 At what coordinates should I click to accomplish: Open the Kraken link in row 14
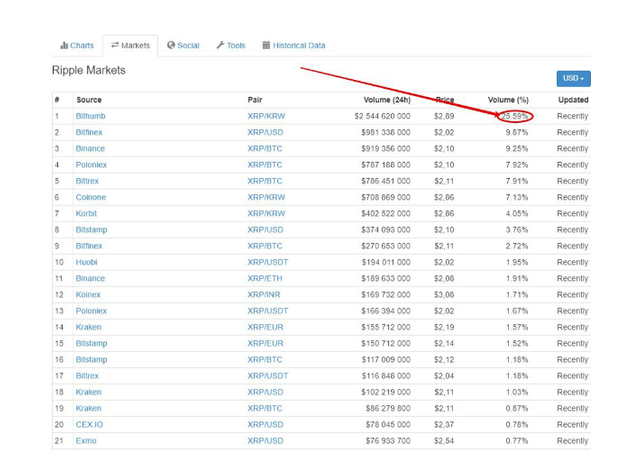(89, 327)
